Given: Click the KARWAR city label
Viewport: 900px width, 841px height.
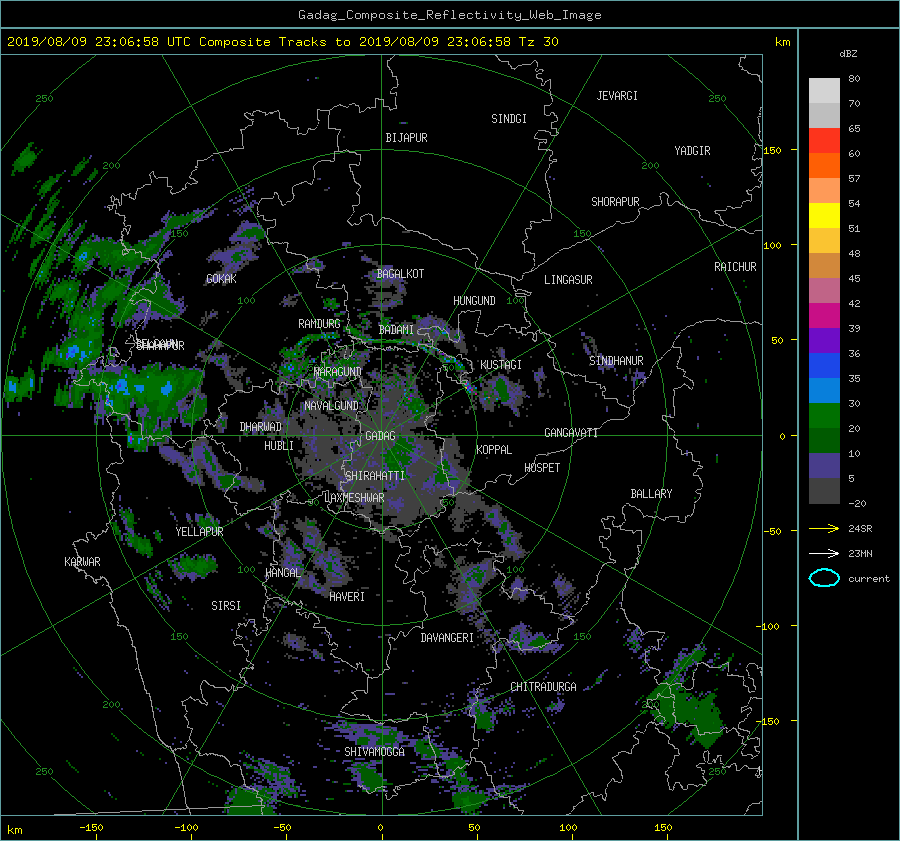Looking at the screenshot, I should pos(82,562).
